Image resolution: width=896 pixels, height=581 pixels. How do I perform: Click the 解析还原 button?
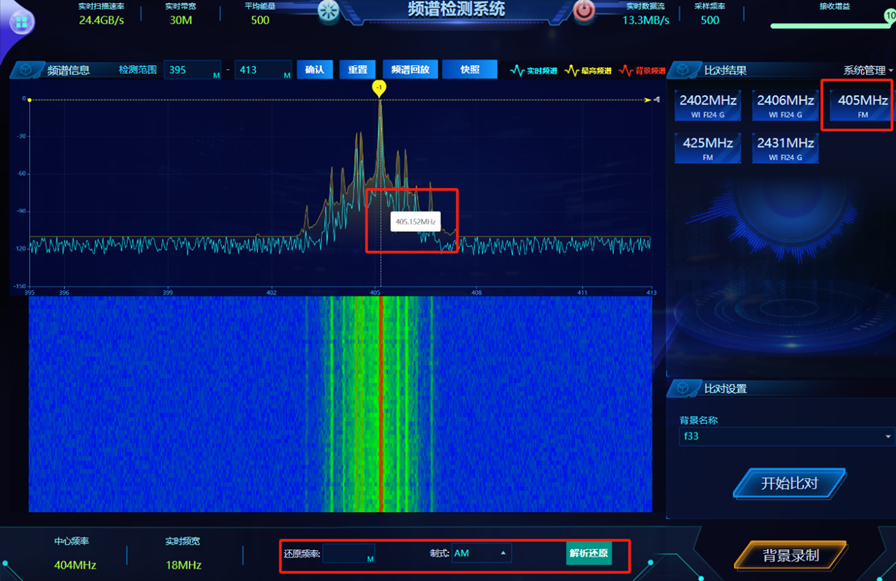coord(589,553)
